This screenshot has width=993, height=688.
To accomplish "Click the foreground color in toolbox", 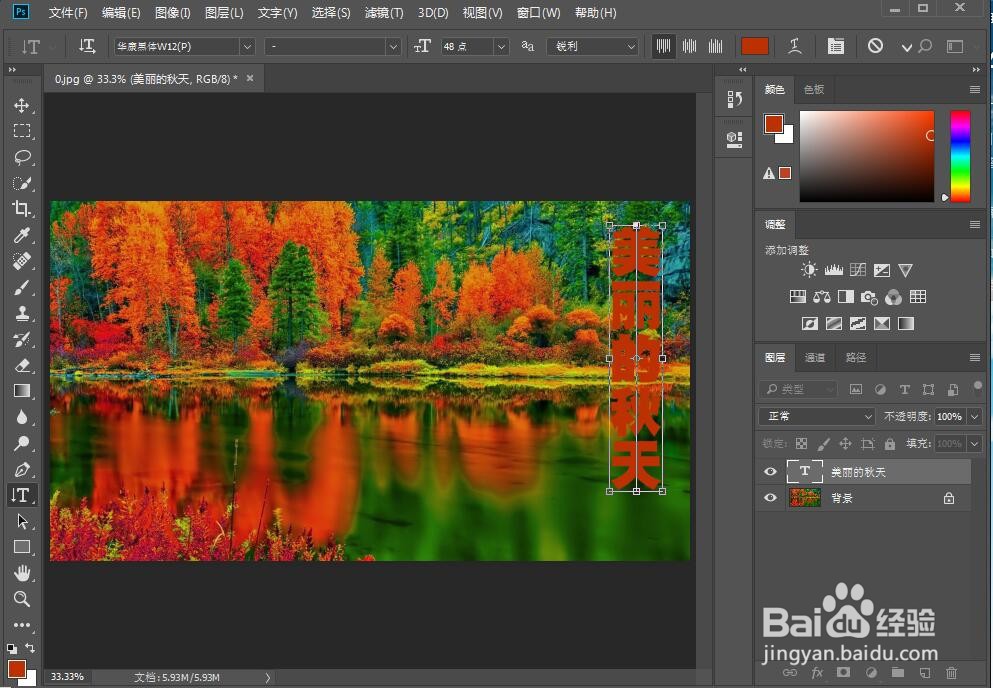I will 16,669.
